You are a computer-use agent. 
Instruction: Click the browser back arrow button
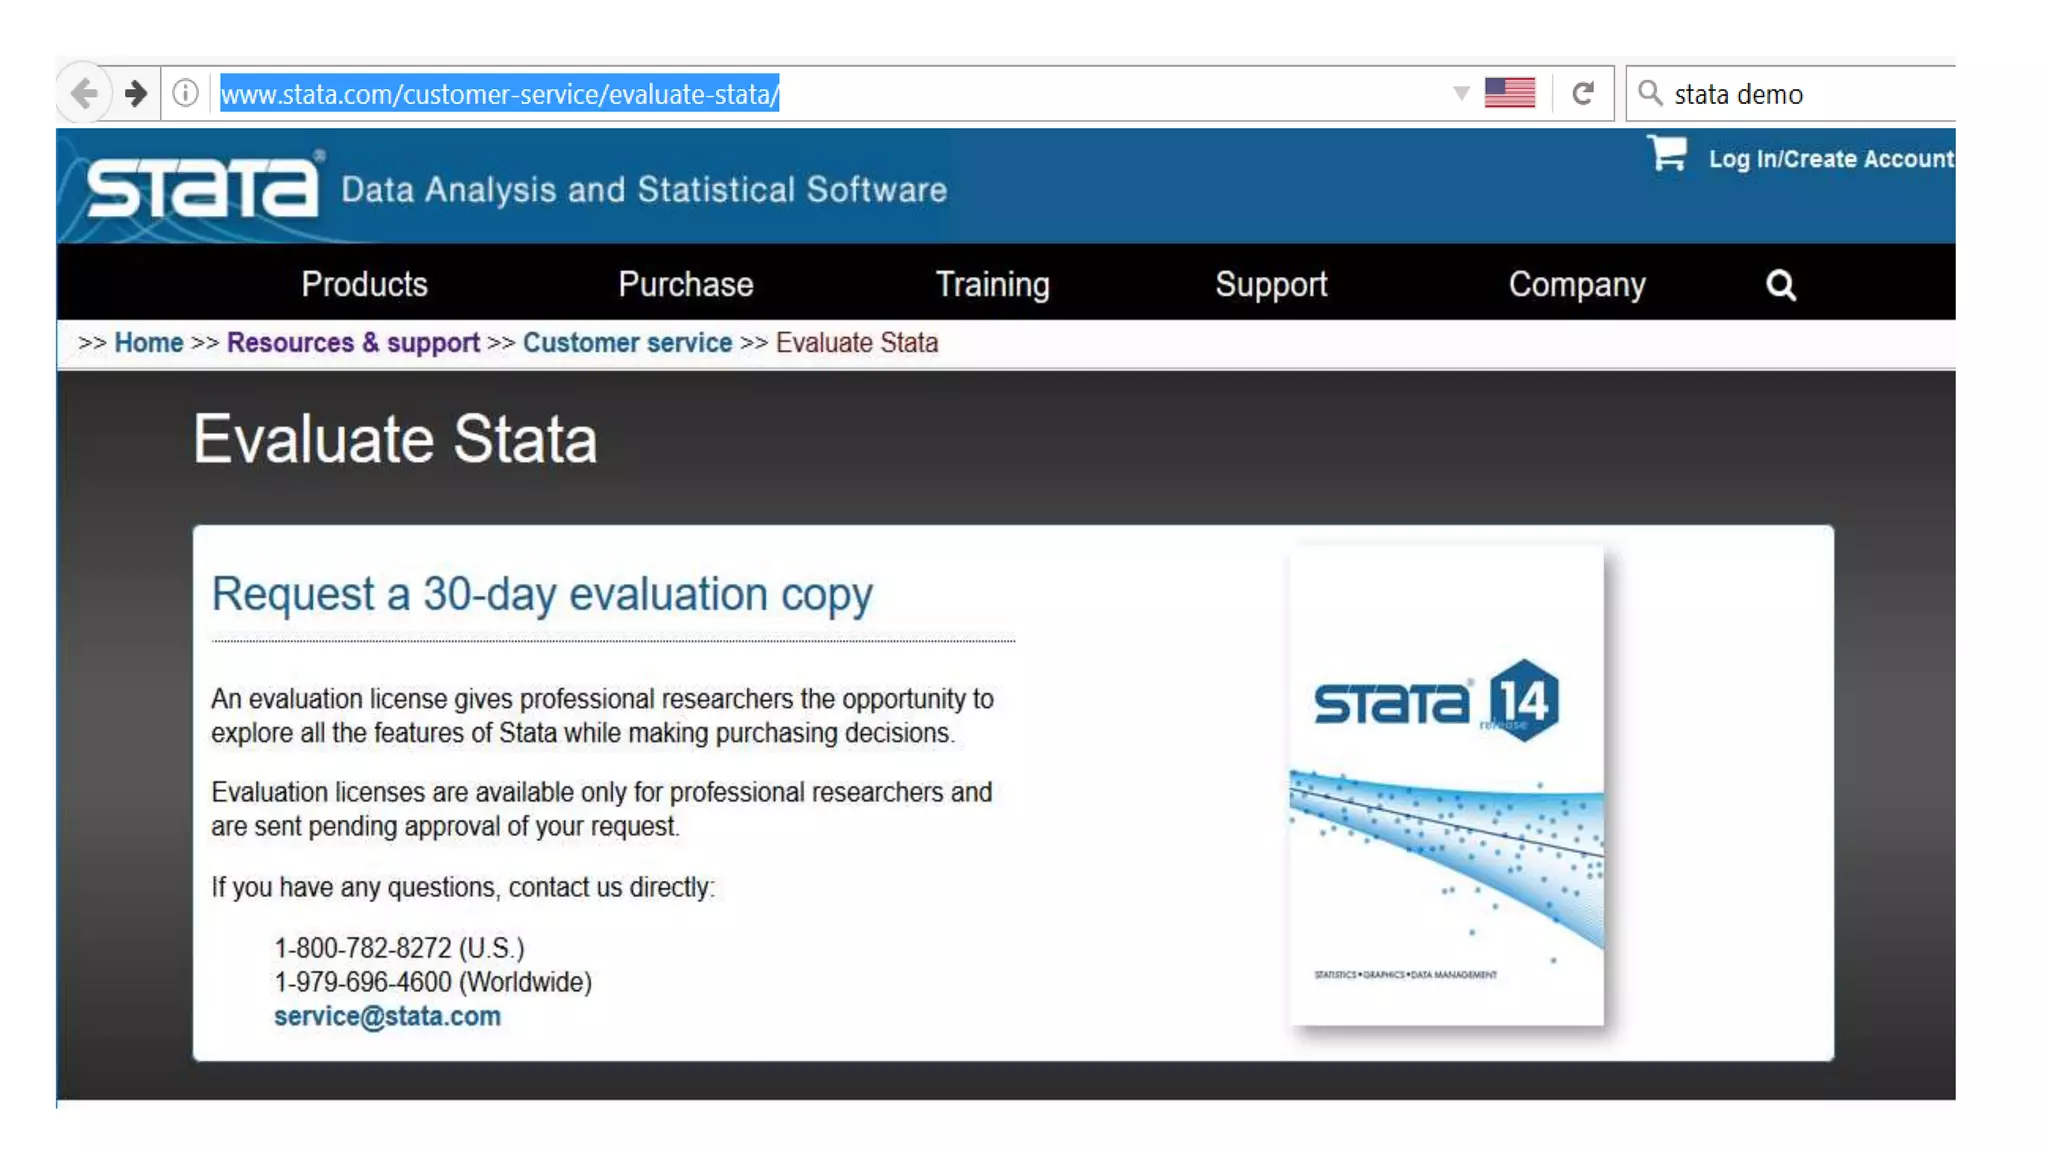pos(85,94)
